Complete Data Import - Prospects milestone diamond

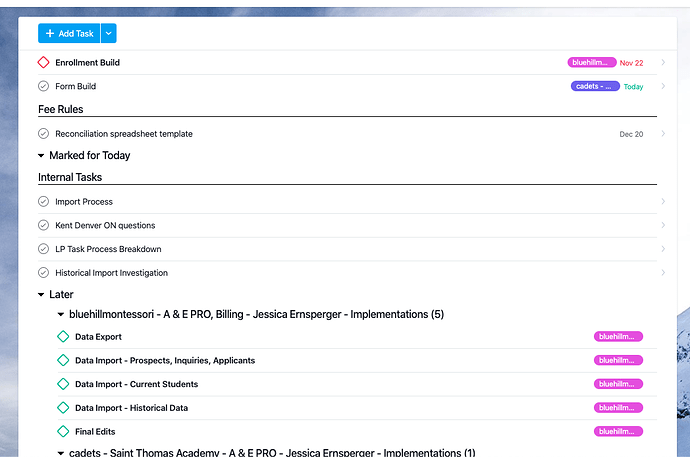63,360
